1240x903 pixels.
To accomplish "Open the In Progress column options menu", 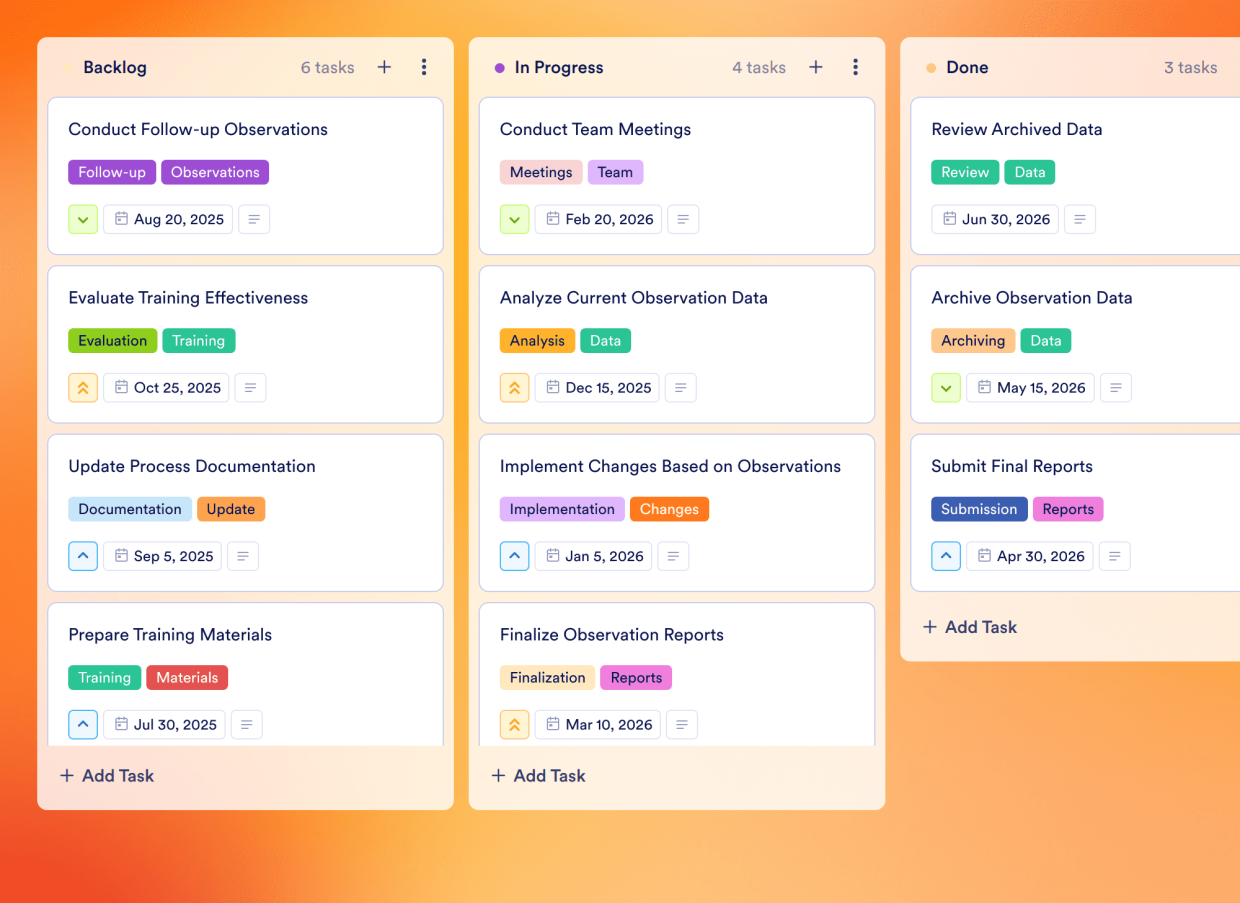I will tap(856, 67).
